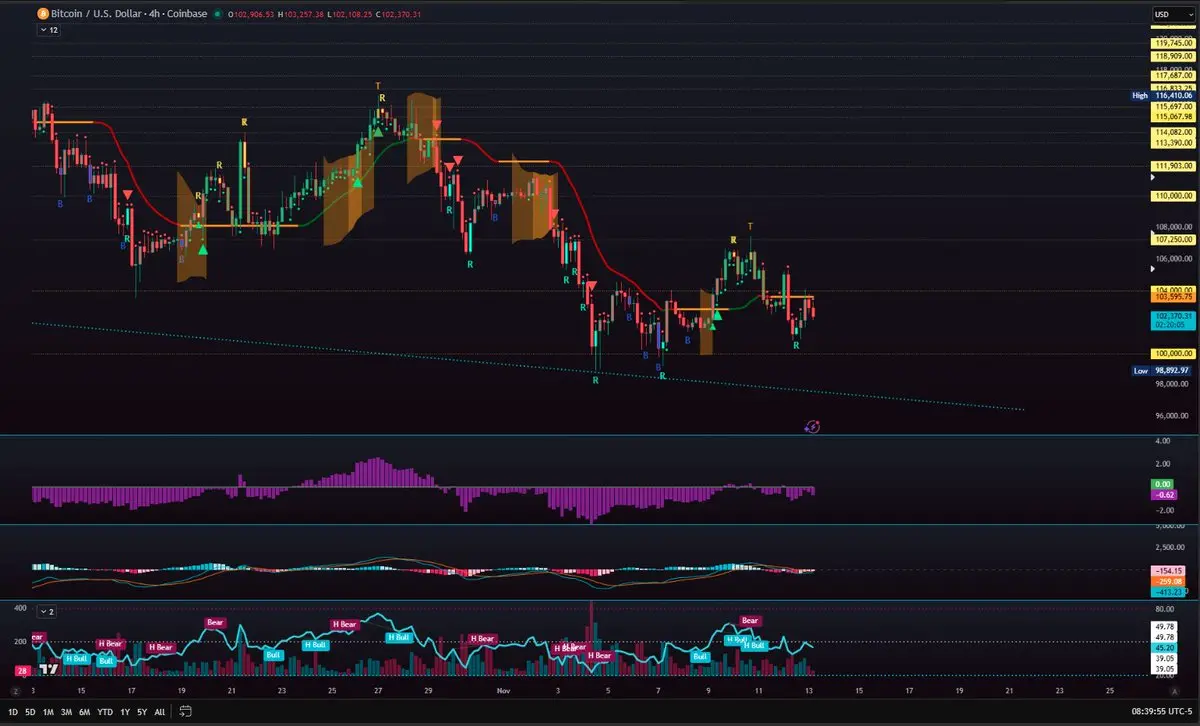Viewport: 1200px width, 726px height.
Task: Click the 118,909.00 price label
Action: tap(1172, 57)
